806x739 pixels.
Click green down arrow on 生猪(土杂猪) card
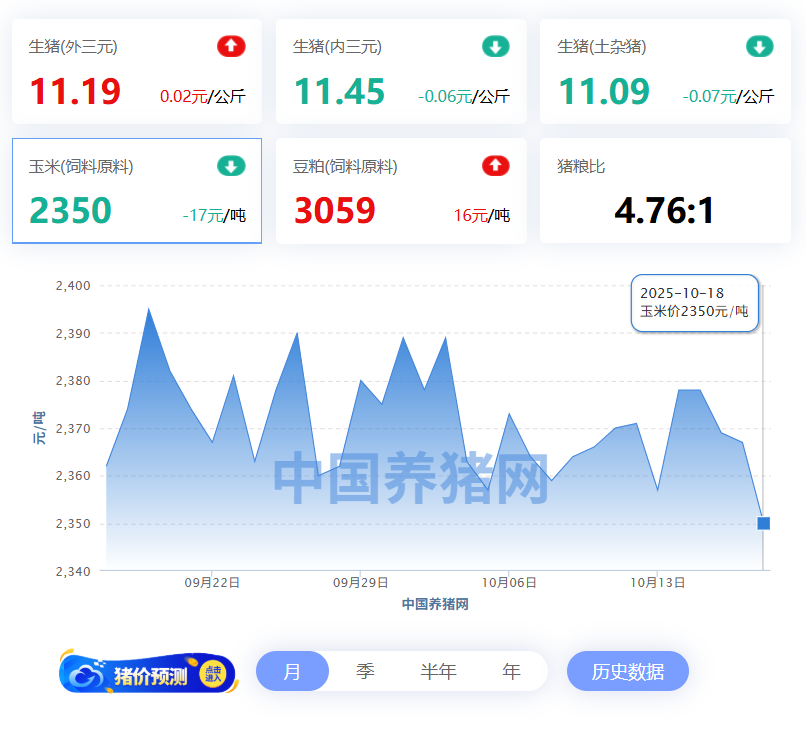click(759, 46)
